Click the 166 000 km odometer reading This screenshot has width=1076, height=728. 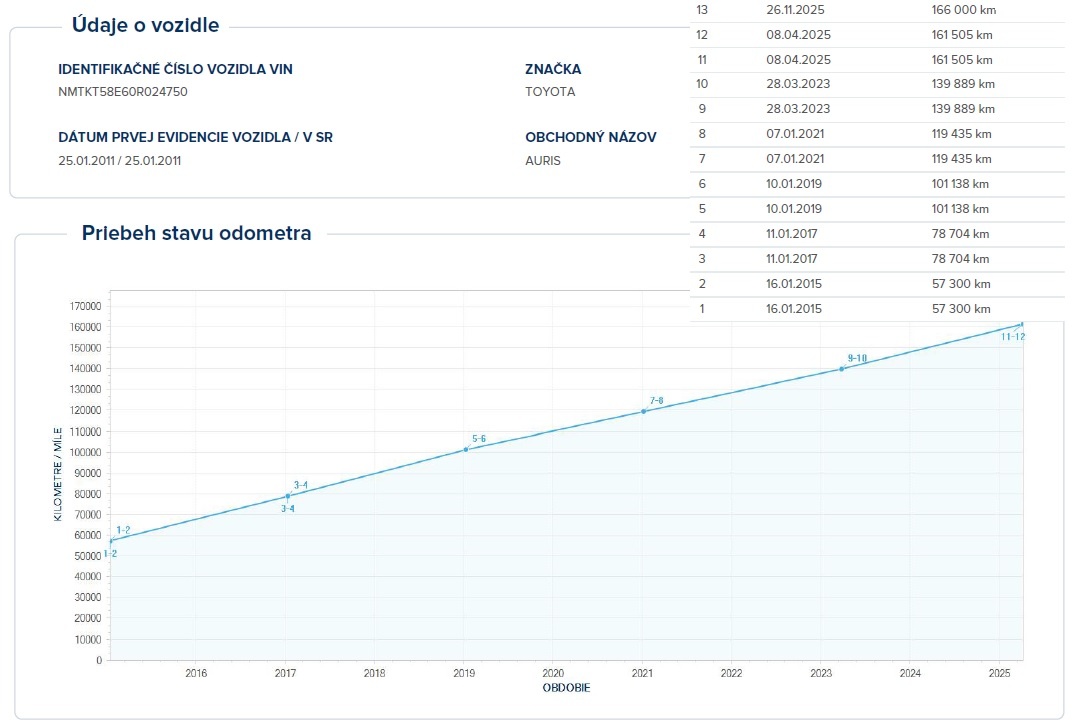pos(964,10)
